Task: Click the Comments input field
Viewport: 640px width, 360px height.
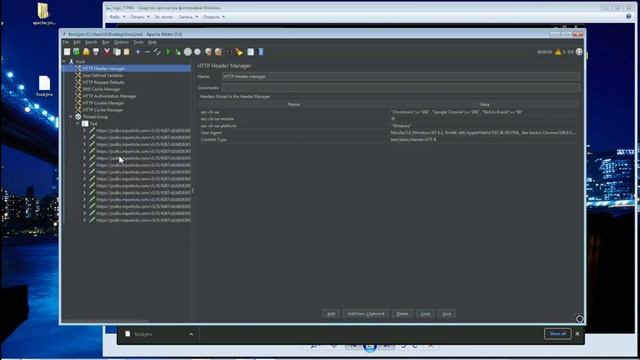Action: 400,88
